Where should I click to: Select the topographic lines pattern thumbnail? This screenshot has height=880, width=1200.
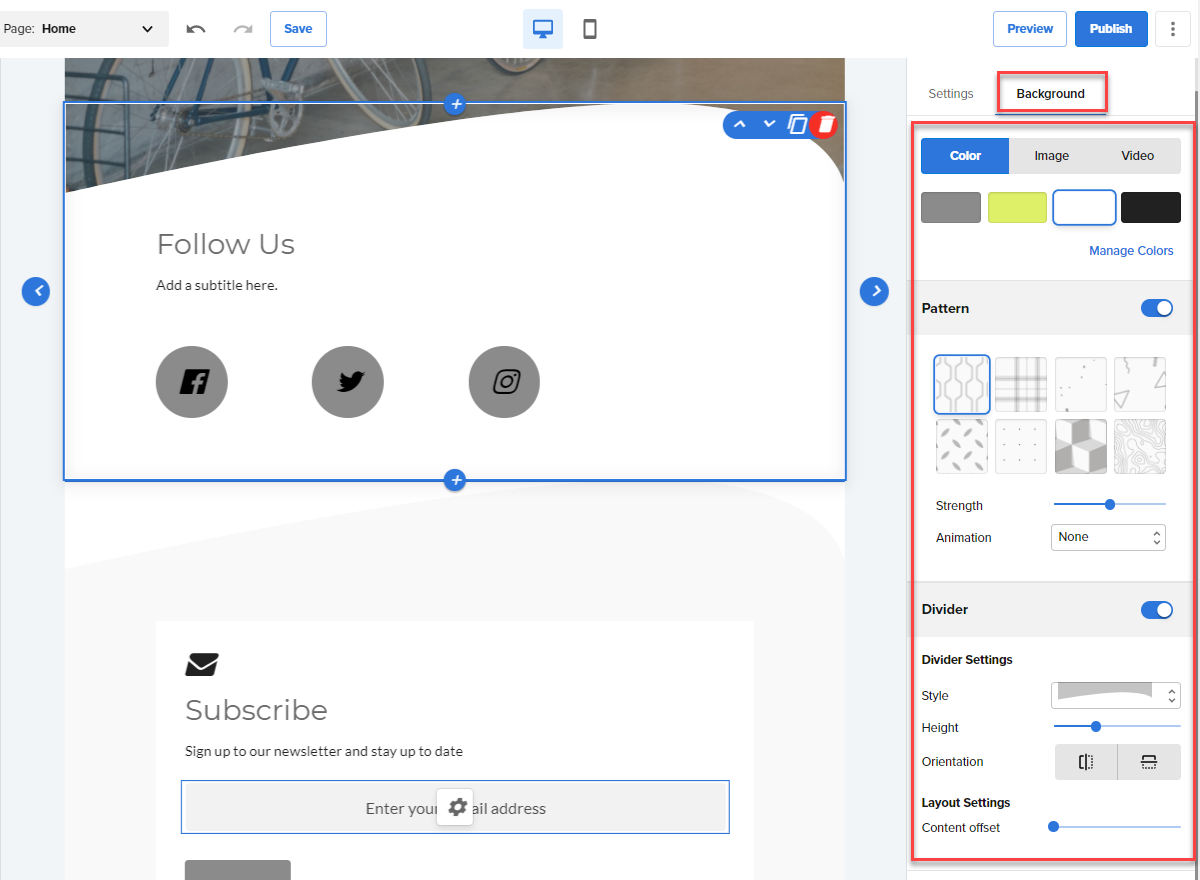(x=1140, y=446)
